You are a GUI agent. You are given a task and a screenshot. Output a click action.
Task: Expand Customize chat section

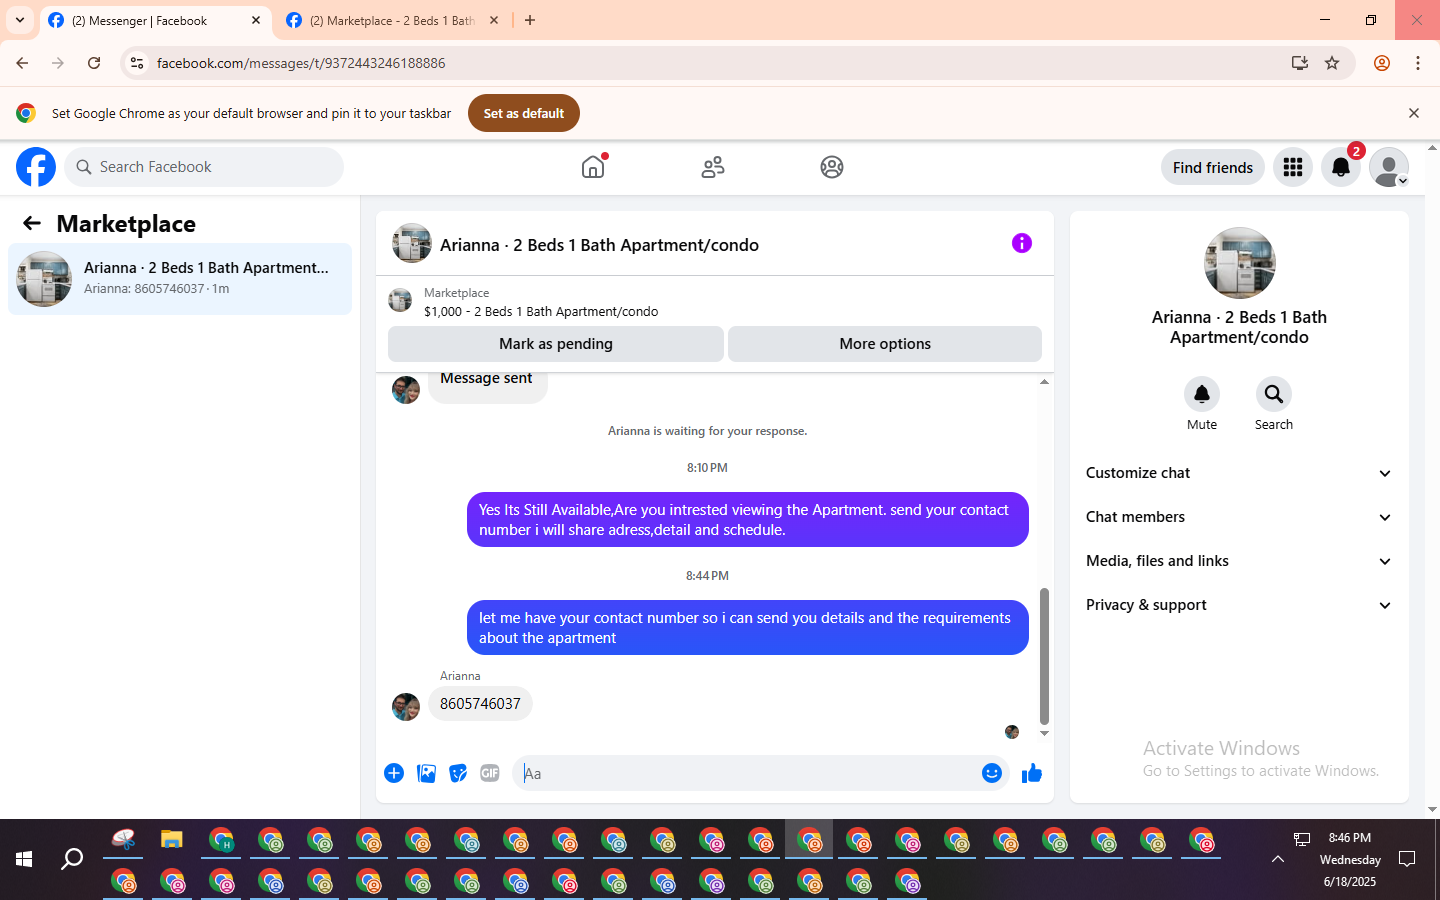pyautogui.click(x=1239, y=473)
